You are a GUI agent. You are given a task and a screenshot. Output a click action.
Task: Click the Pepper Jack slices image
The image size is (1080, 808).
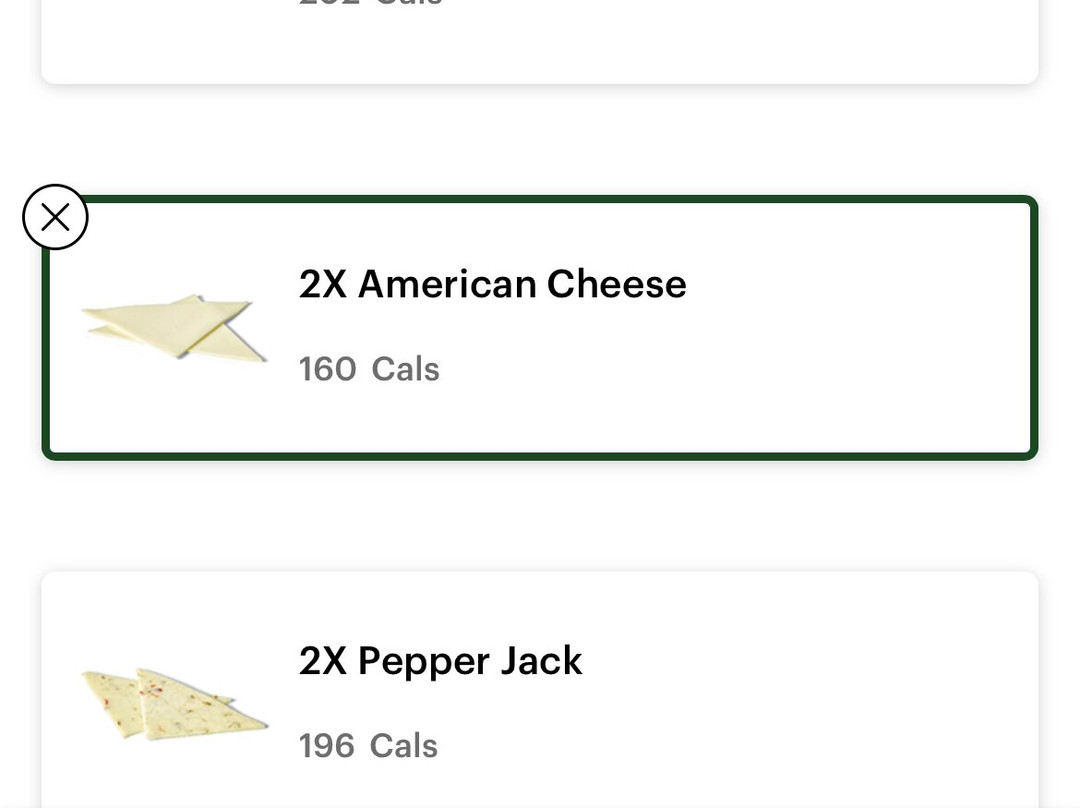pos(173,704)
